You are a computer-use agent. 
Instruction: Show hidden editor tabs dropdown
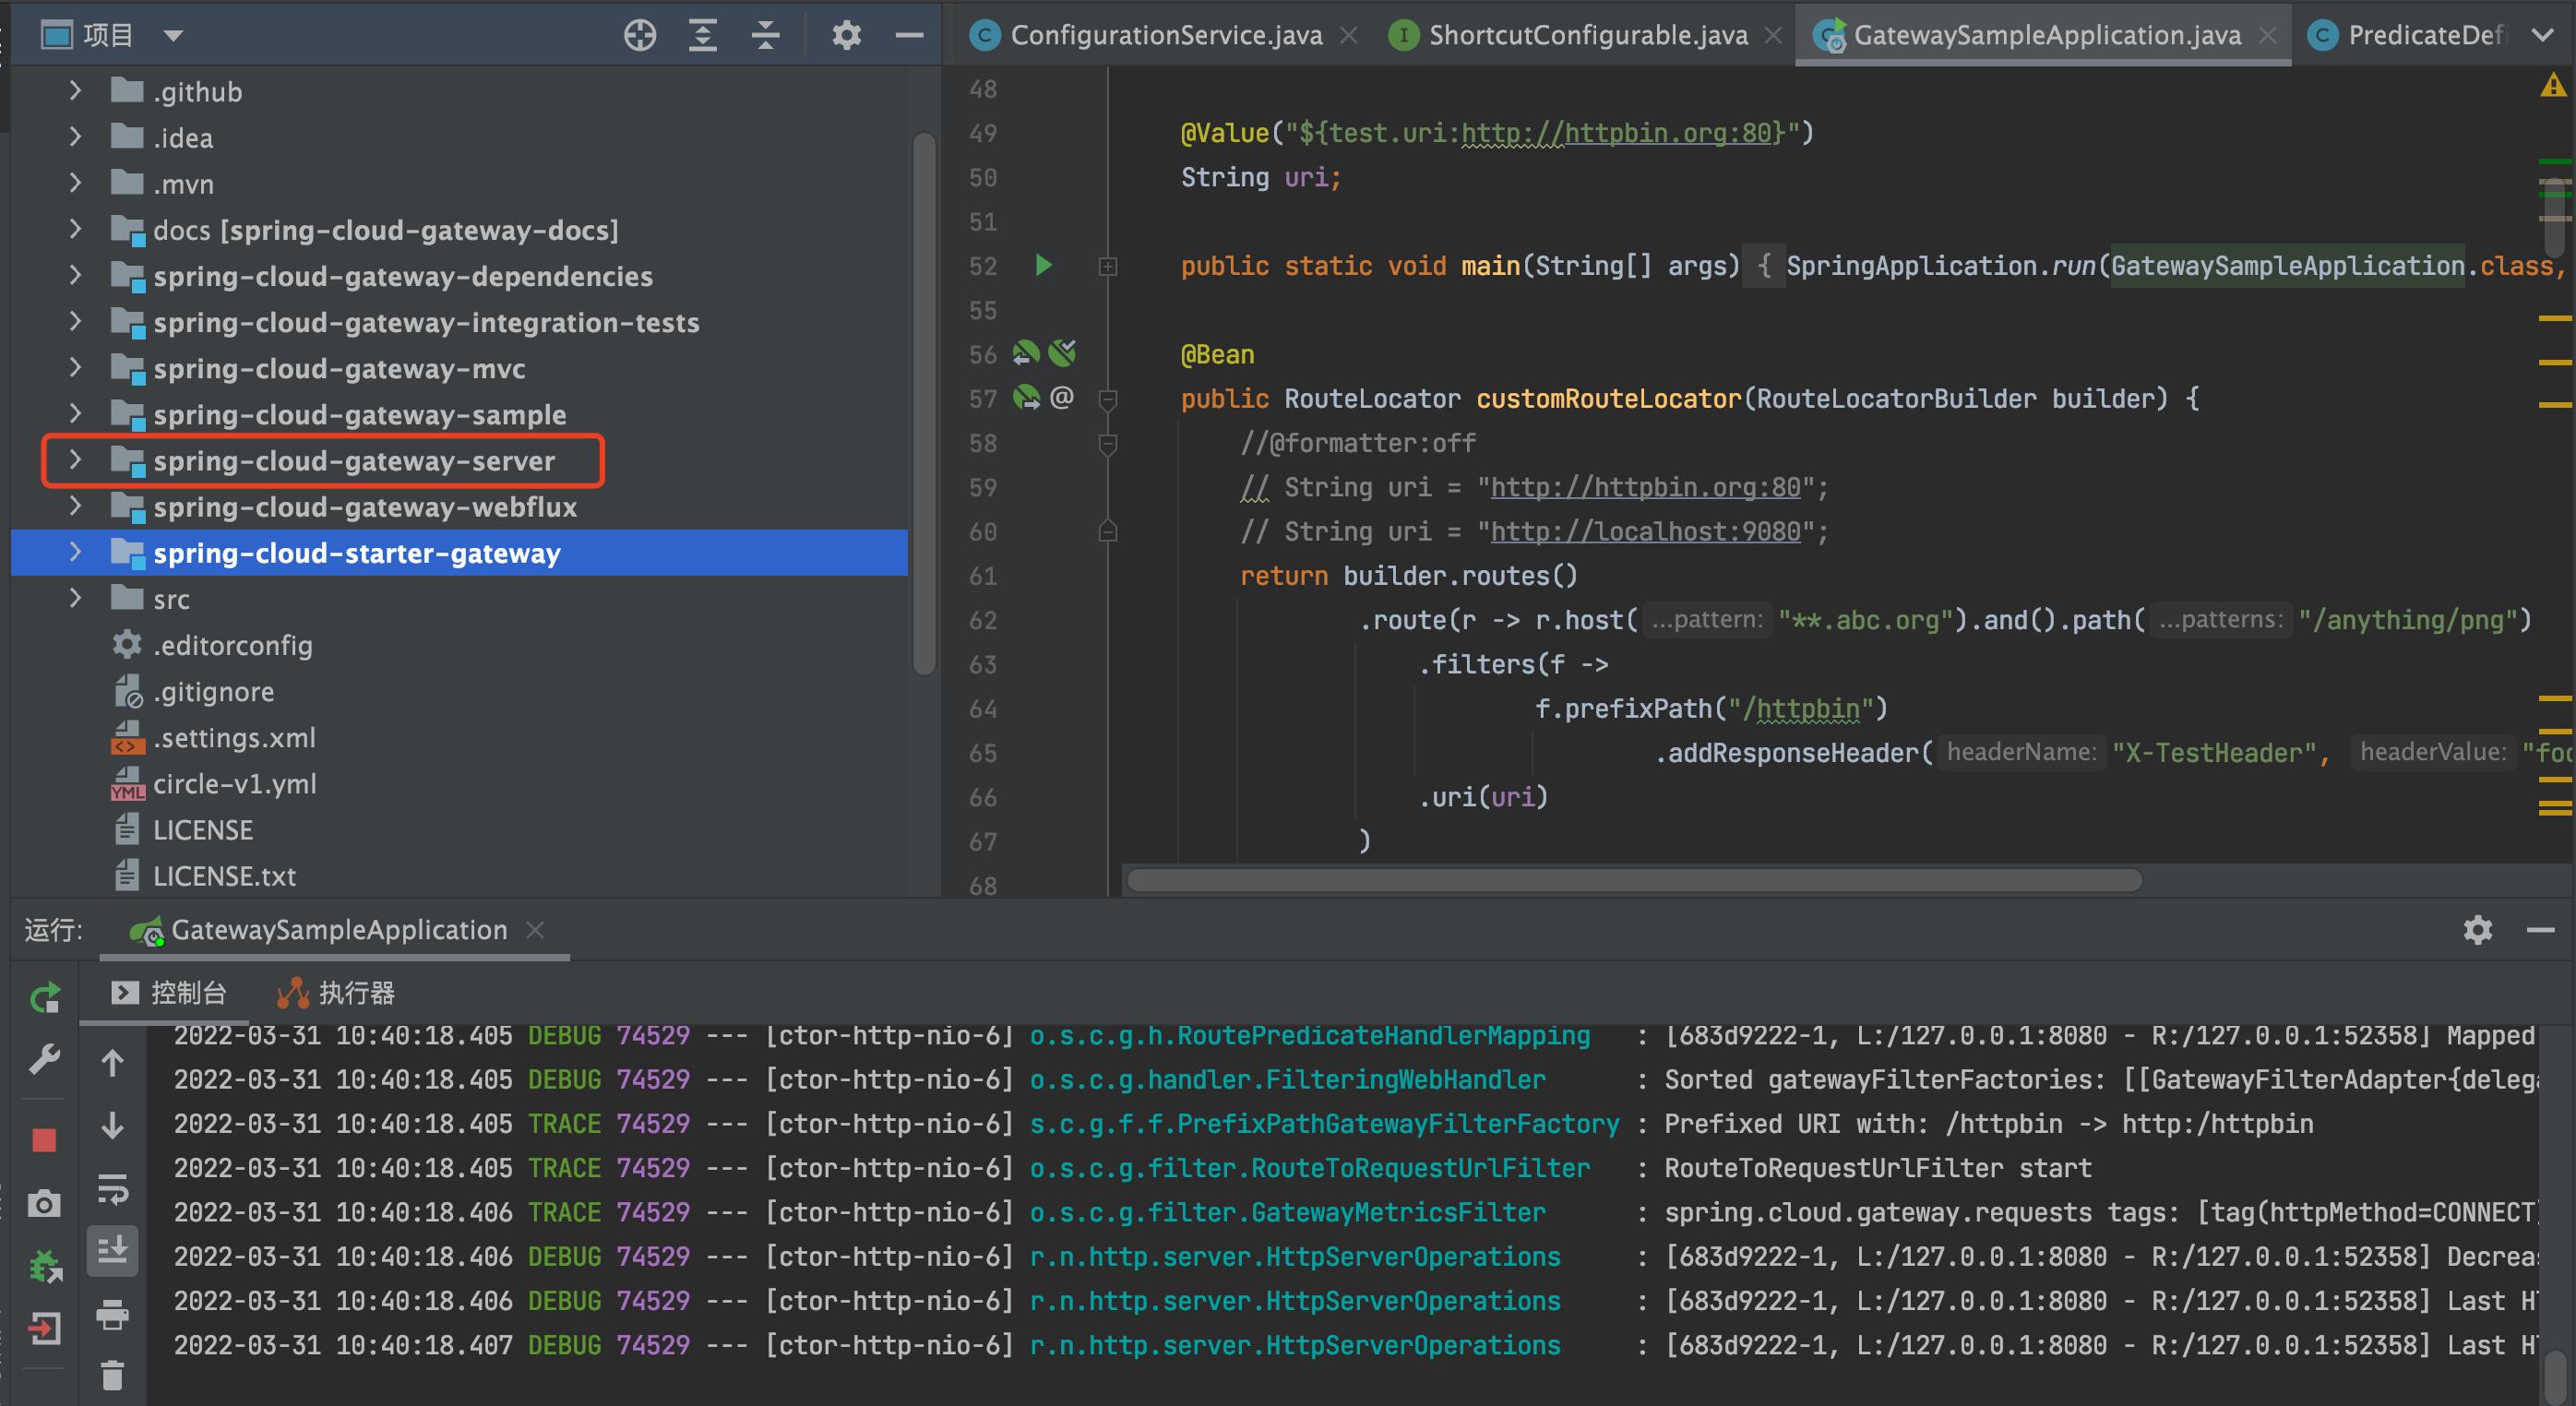point(2541,35)
